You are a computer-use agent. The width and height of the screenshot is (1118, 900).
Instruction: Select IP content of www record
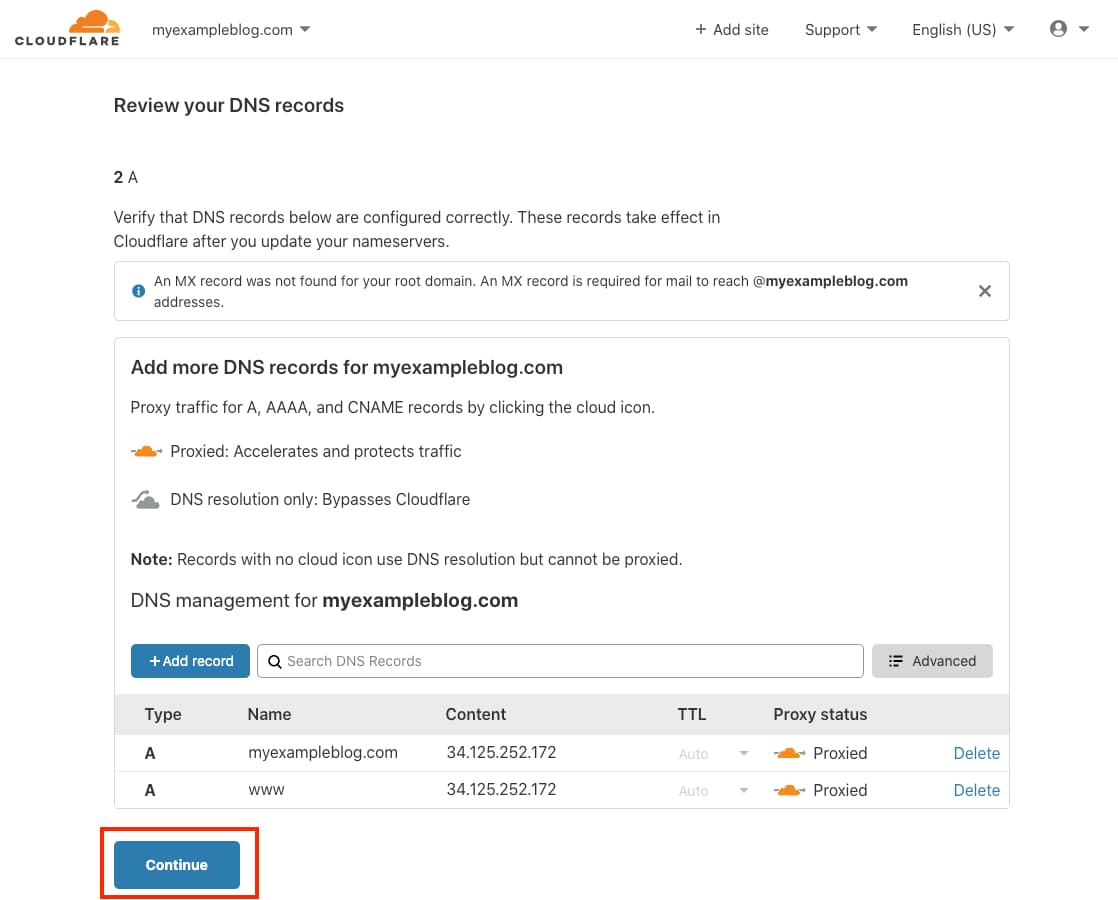pos(501,789)
